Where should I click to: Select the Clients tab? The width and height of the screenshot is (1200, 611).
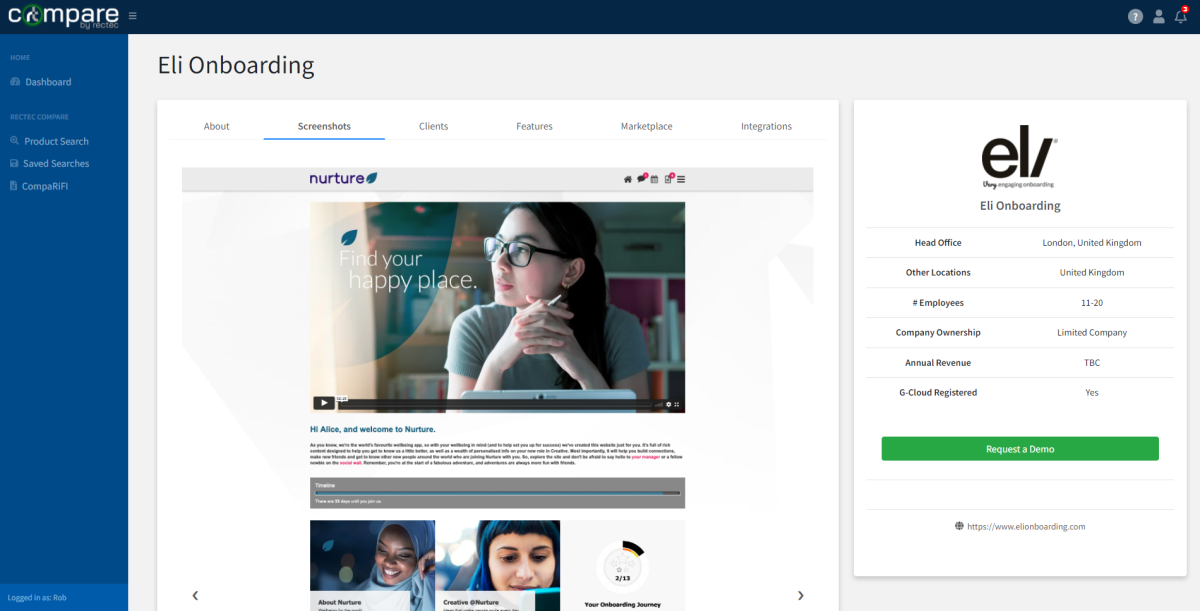tap(433, 126)
